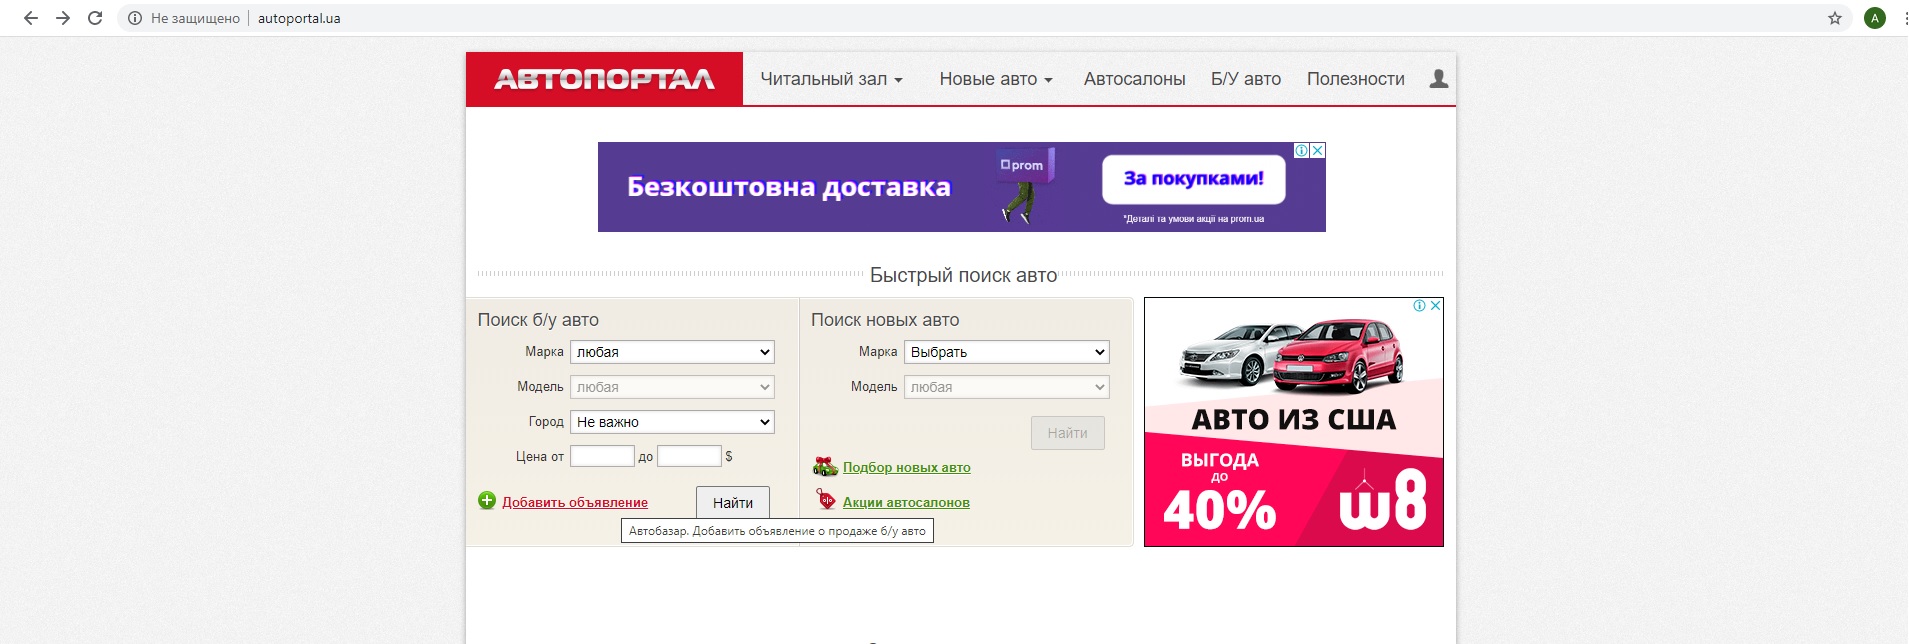Open the Читальный зал menu
The image size is (1909, 644).
(831, 79)
